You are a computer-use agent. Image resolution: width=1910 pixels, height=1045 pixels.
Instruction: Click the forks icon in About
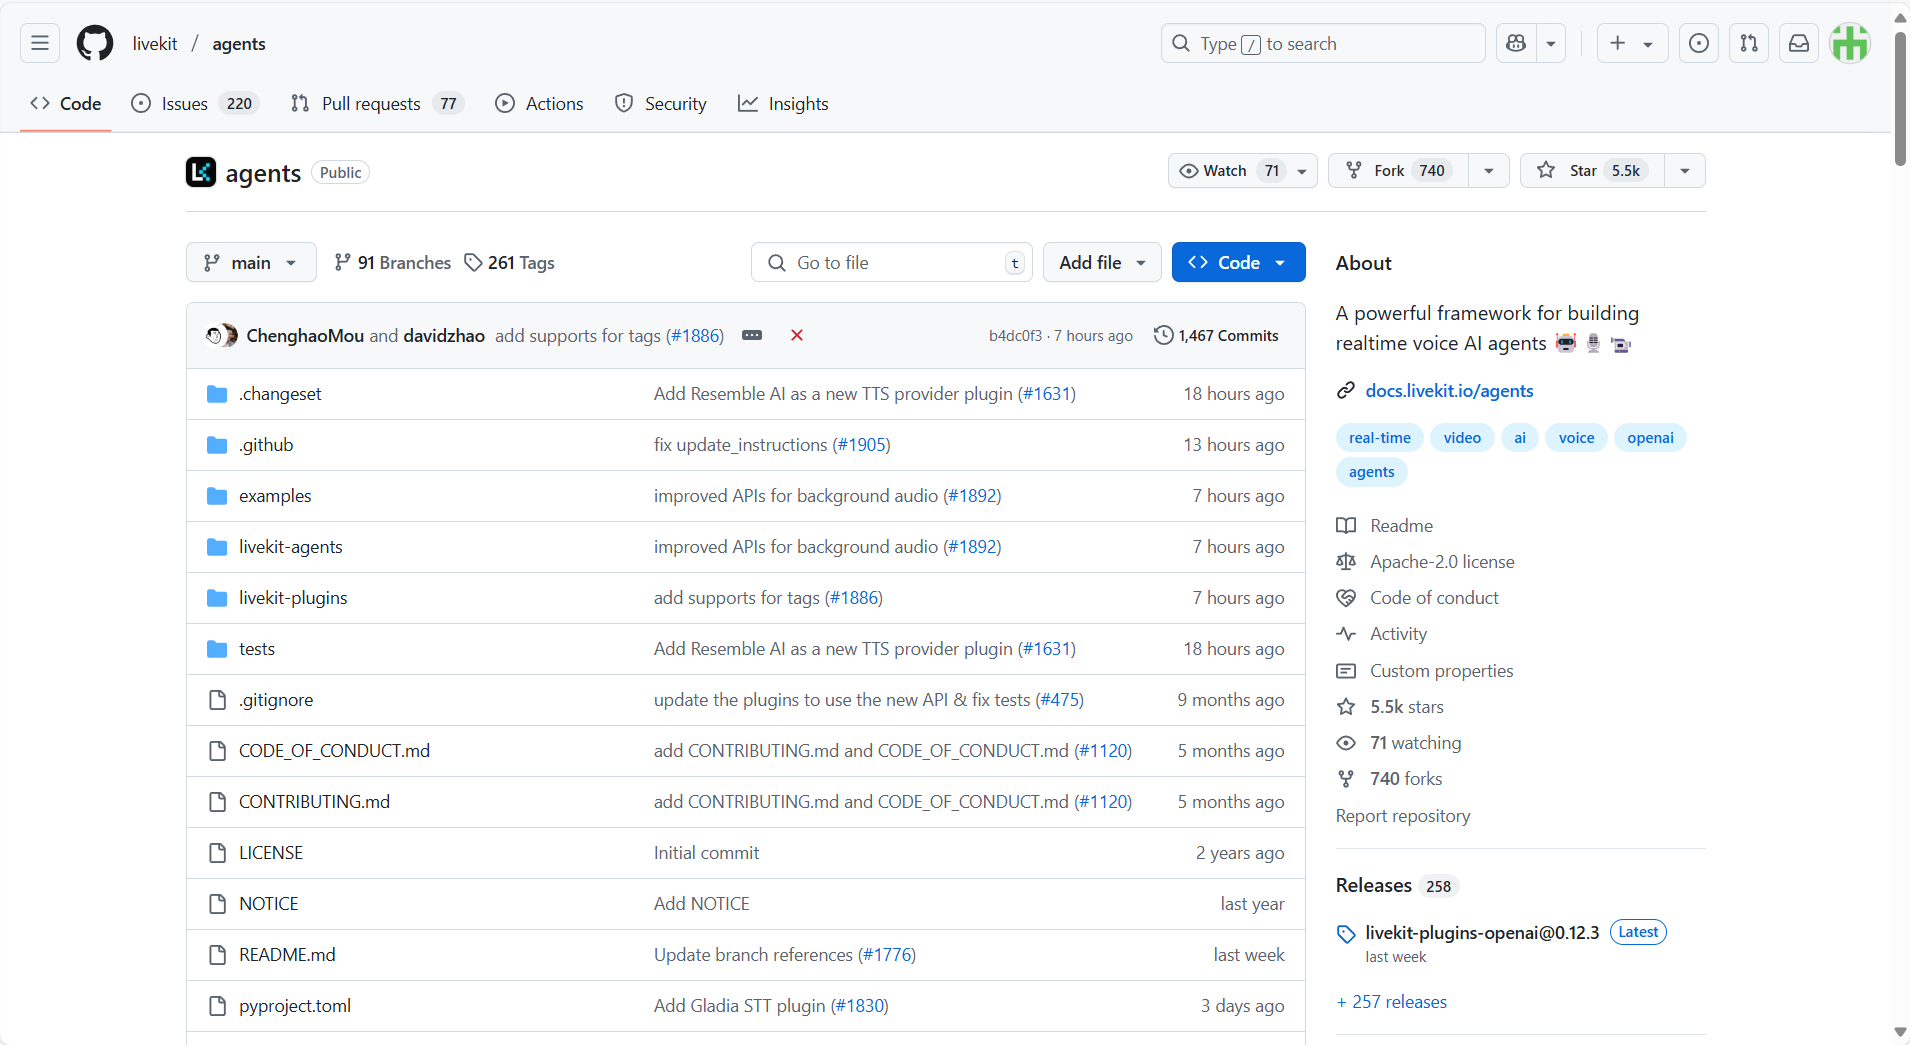point(1346,779)
